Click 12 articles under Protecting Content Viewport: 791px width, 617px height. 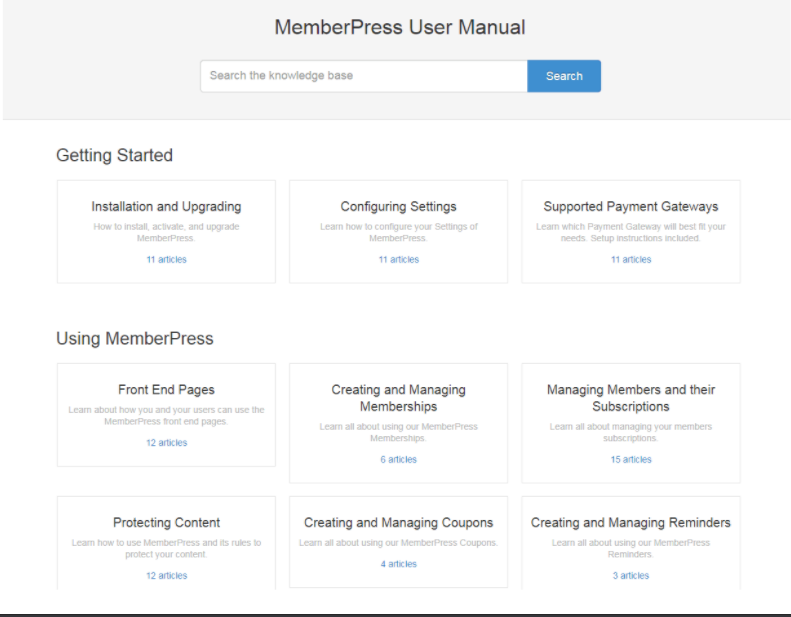(x=166, y=575)
